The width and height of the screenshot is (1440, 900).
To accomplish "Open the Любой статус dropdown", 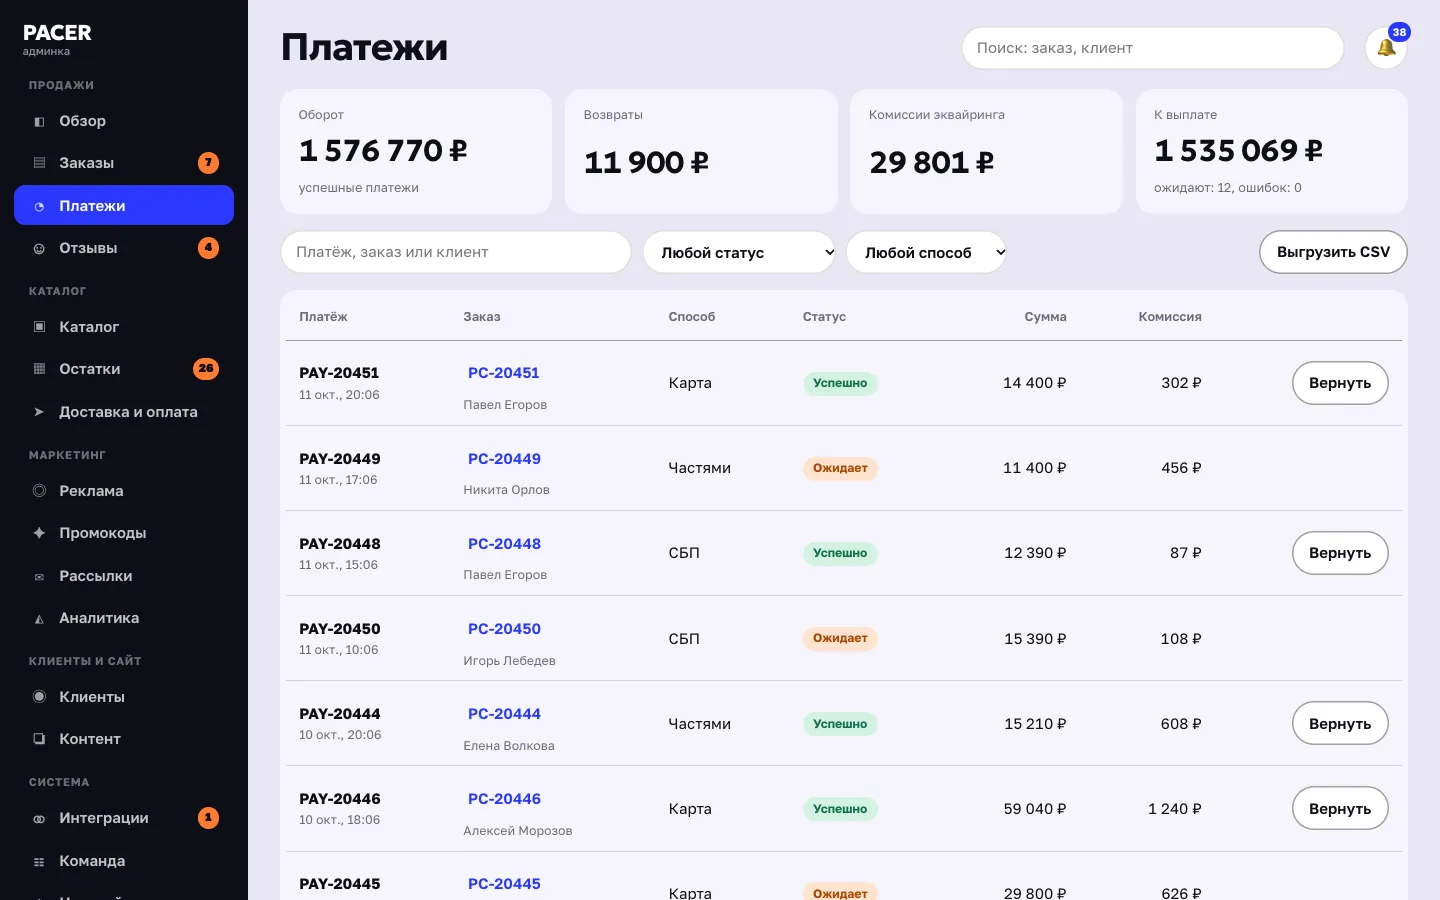I will (x=739, y=252).
